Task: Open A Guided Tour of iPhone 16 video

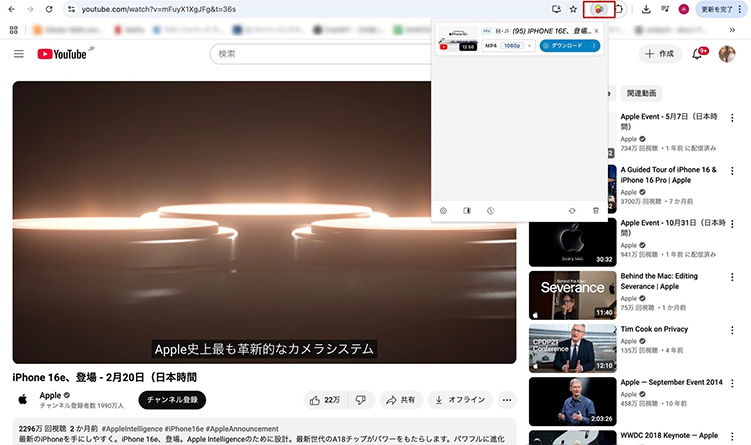Action: click(x=669, y=175)
